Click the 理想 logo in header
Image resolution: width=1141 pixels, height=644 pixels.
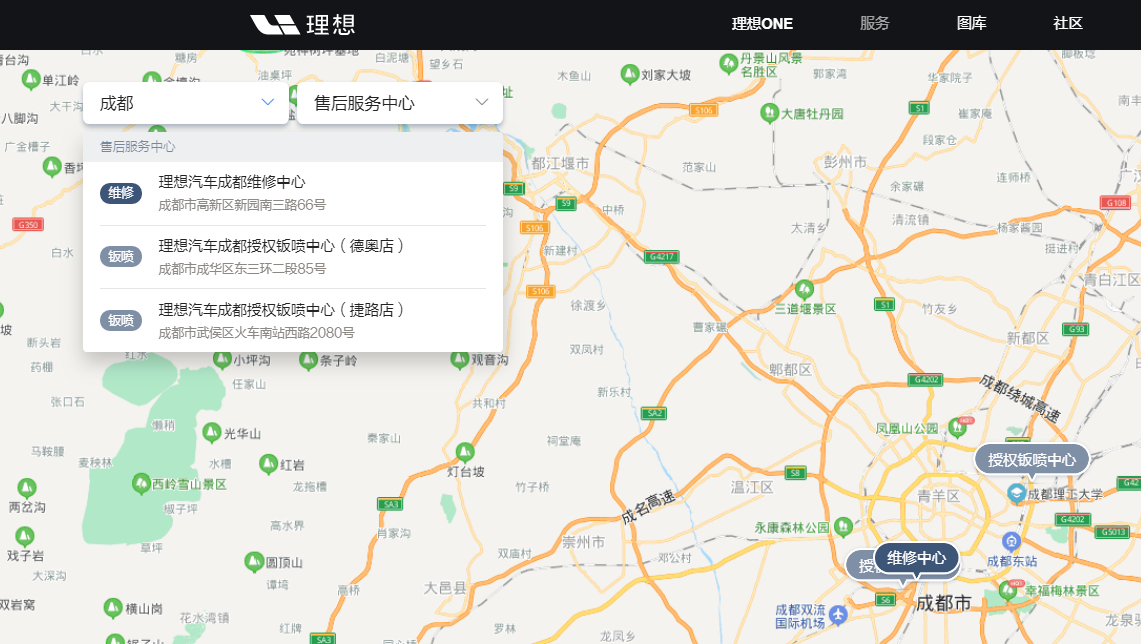point(303,25)
